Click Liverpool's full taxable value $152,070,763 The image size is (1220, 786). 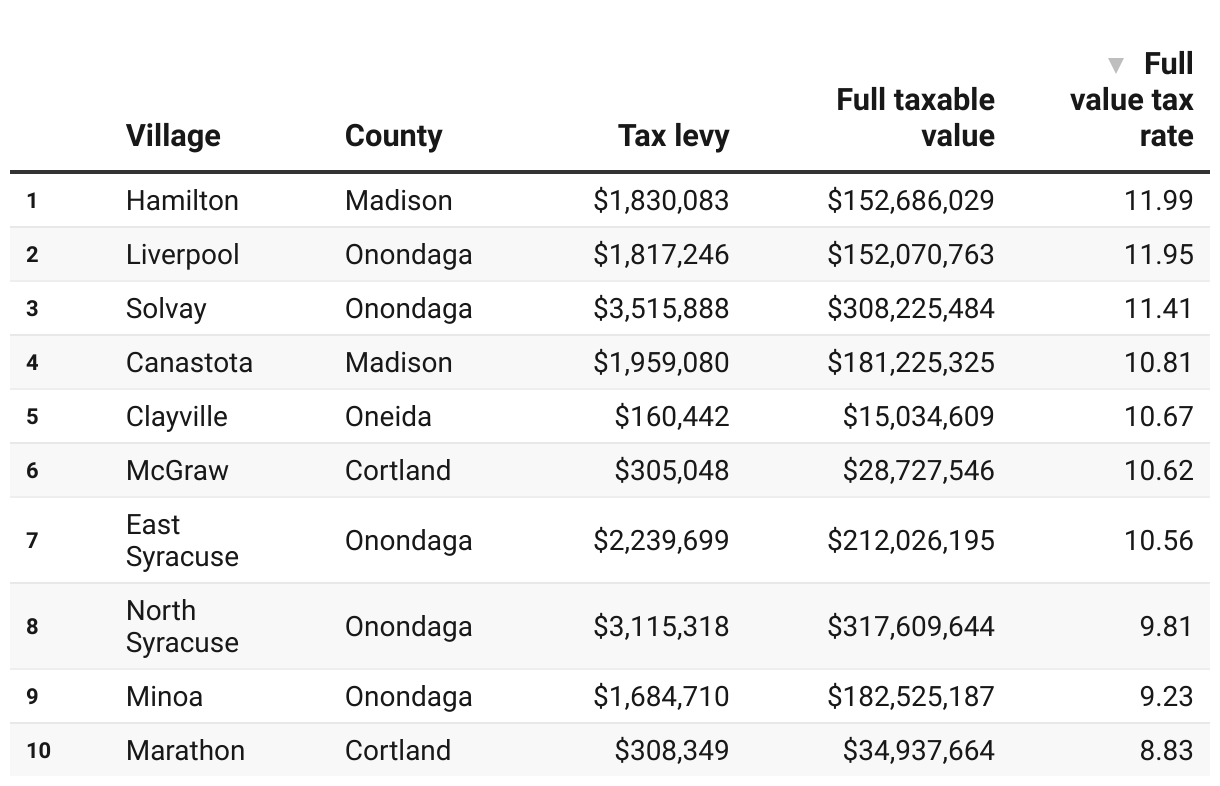coord(911,254)
